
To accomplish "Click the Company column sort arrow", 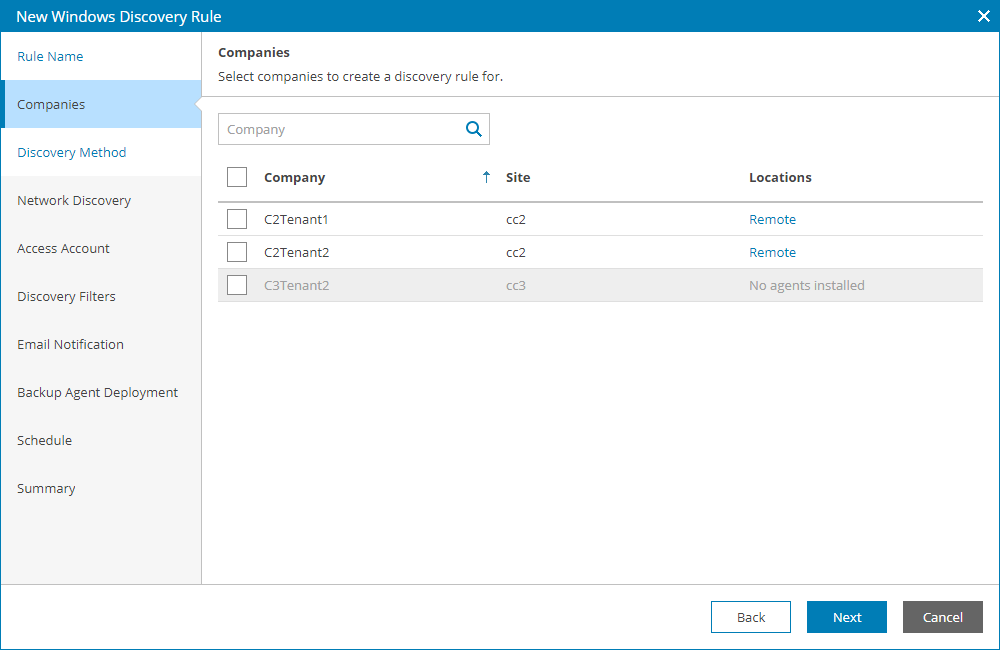I will tap(486, 177).
